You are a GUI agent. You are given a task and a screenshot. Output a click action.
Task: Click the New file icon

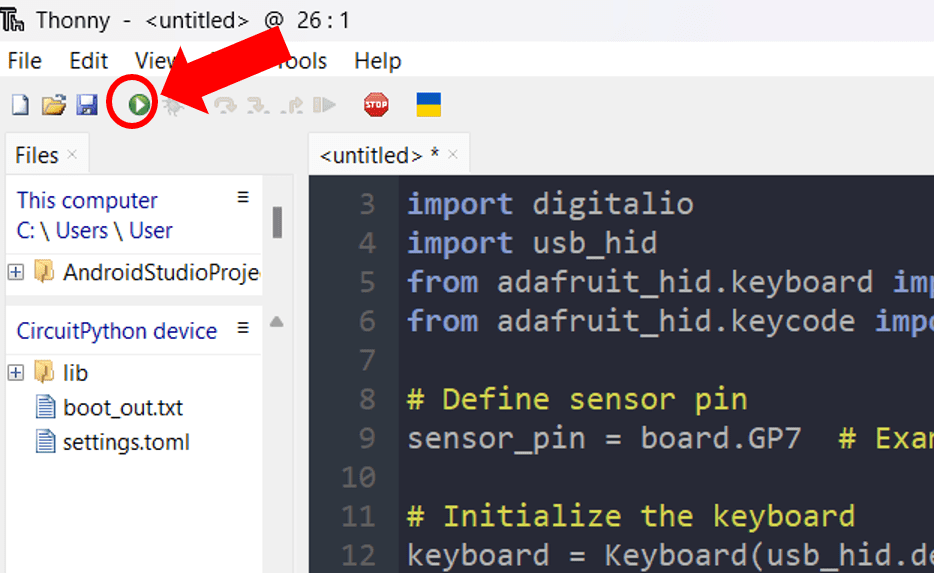pos(19,105)
